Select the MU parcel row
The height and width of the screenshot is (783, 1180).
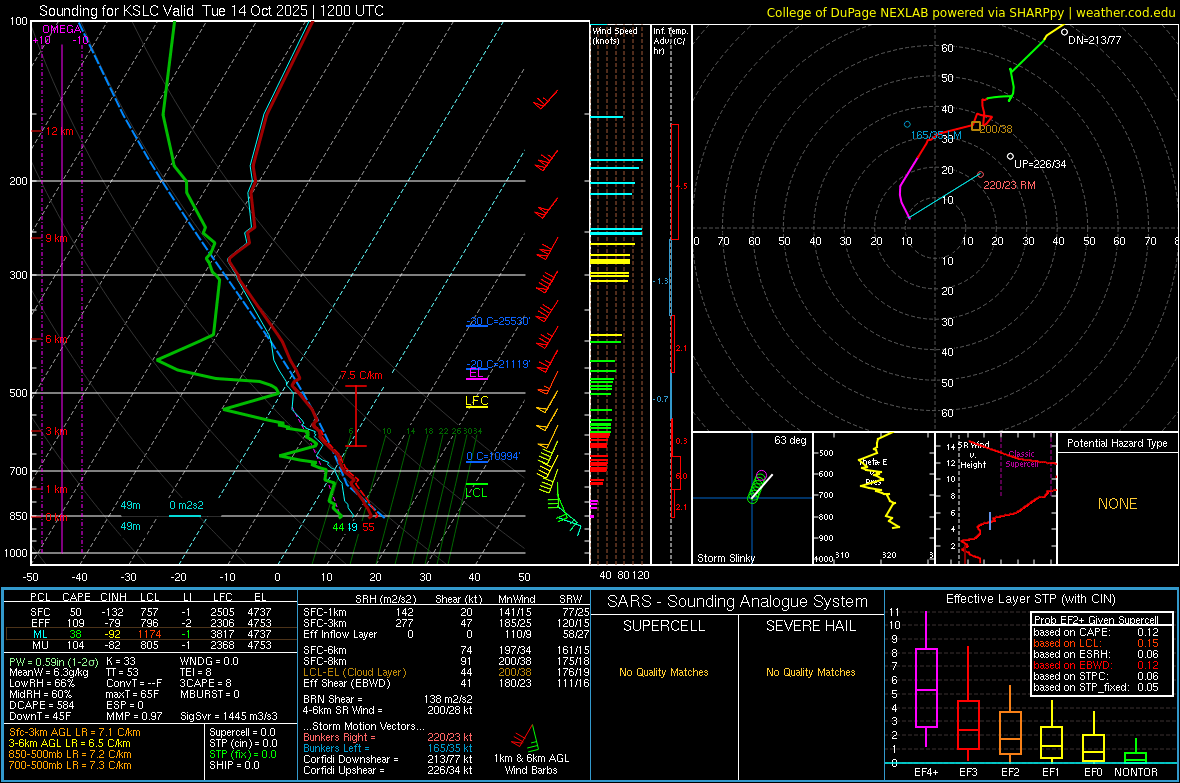(x=149, y=645)
